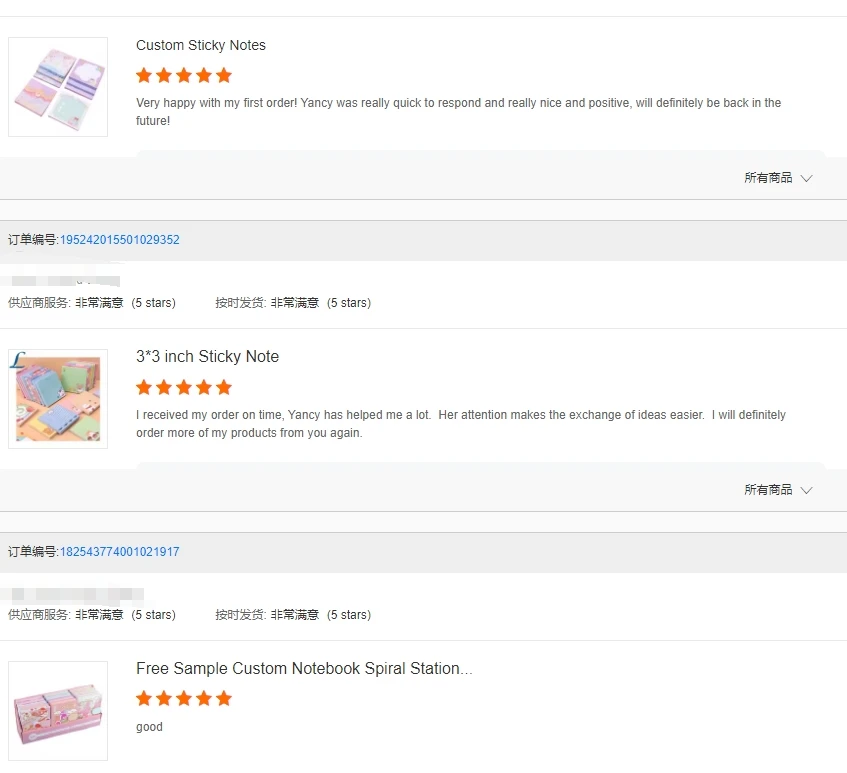Viewport: 847px width, 773px height.
Task: Open the Custom Sticky Notes product thumbnail
Action: (x=58, y=87)
